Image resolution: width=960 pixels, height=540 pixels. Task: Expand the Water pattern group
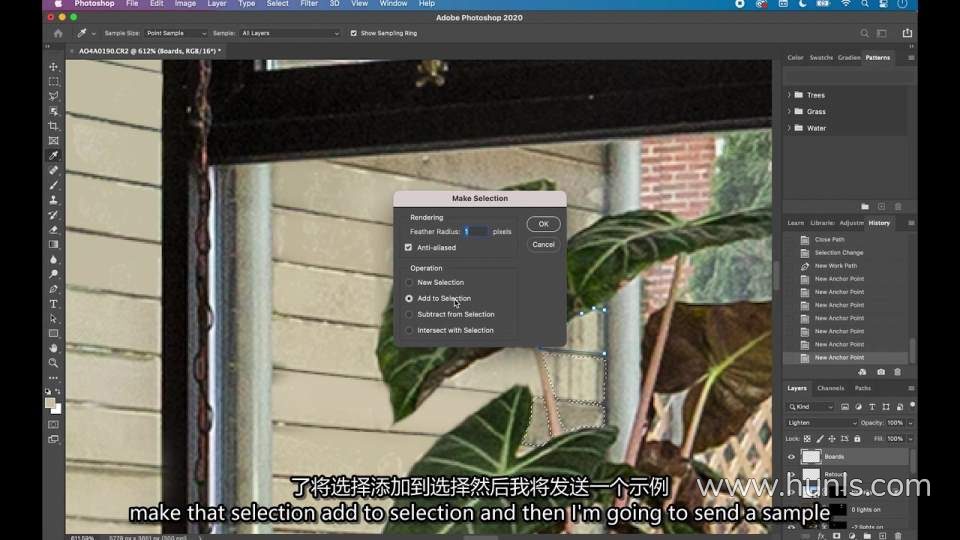point(789,128)
